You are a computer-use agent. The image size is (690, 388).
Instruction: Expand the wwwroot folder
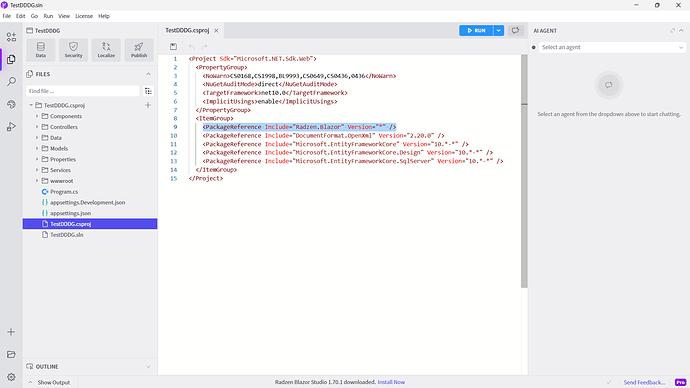37,181
